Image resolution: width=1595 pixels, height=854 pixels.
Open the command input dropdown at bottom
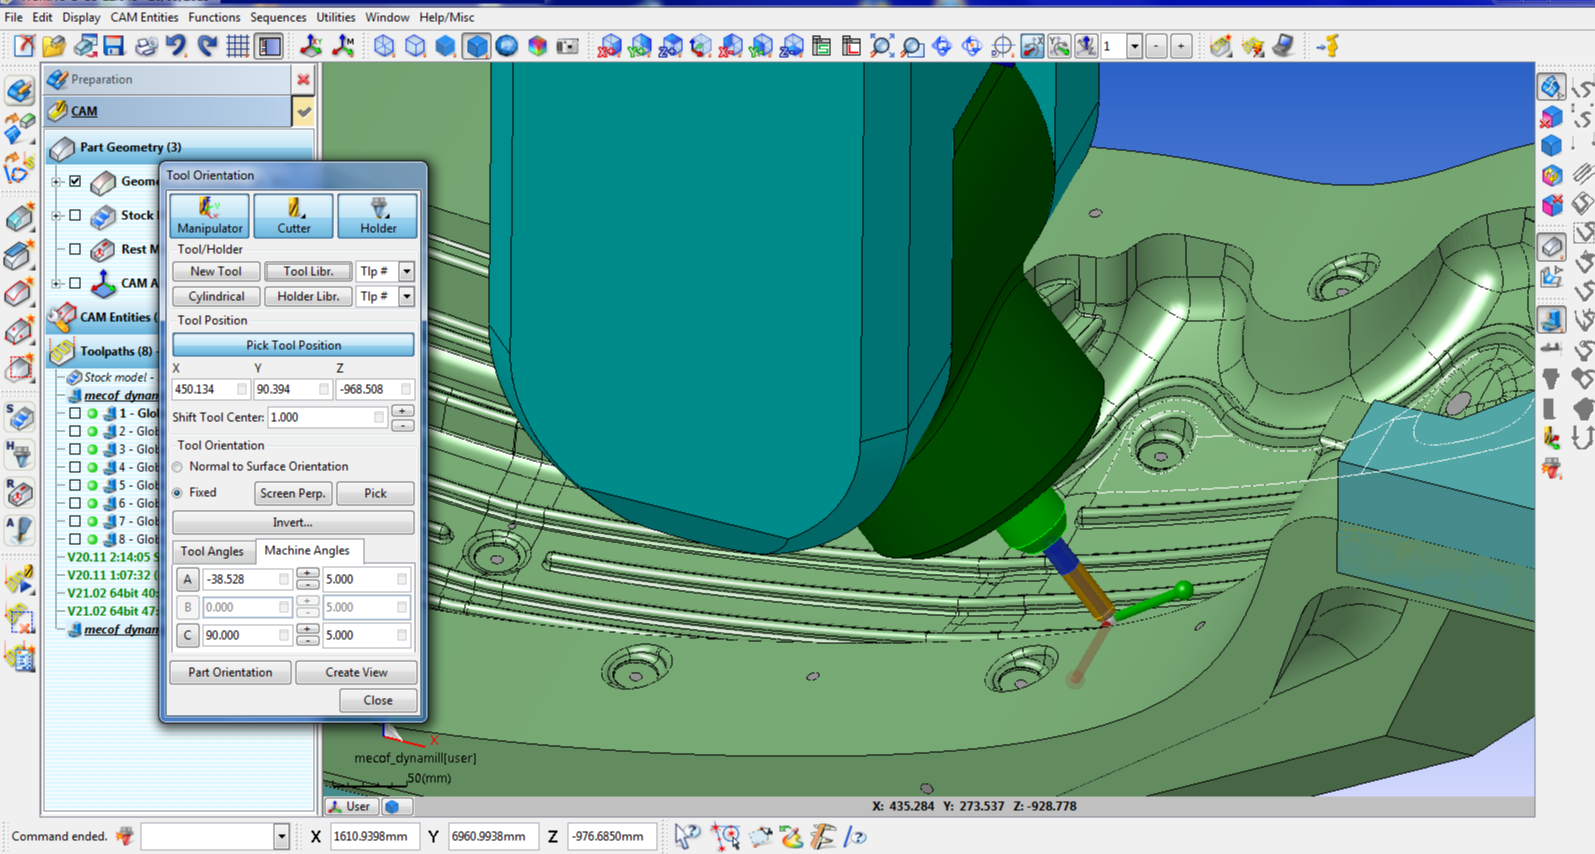[x=281, y=836]
